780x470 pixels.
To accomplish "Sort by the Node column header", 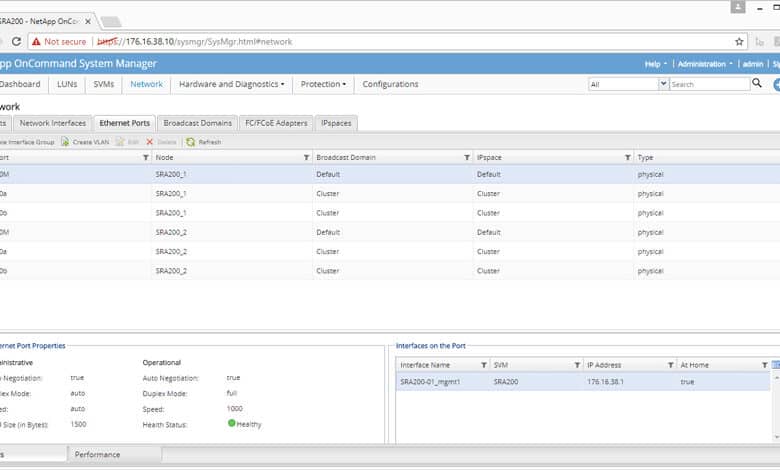I will tap(164, 157).
